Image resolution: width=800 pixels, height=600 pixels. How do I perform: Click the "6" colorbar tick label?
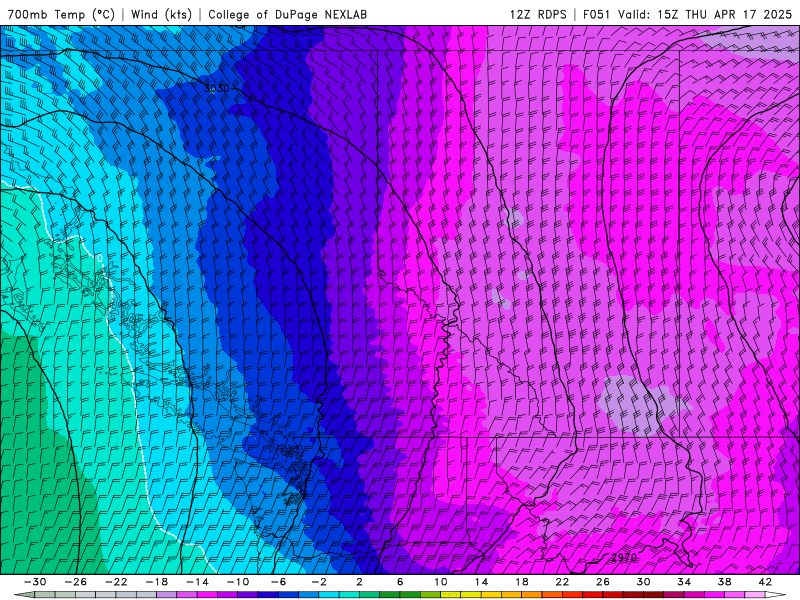point(400,582)
